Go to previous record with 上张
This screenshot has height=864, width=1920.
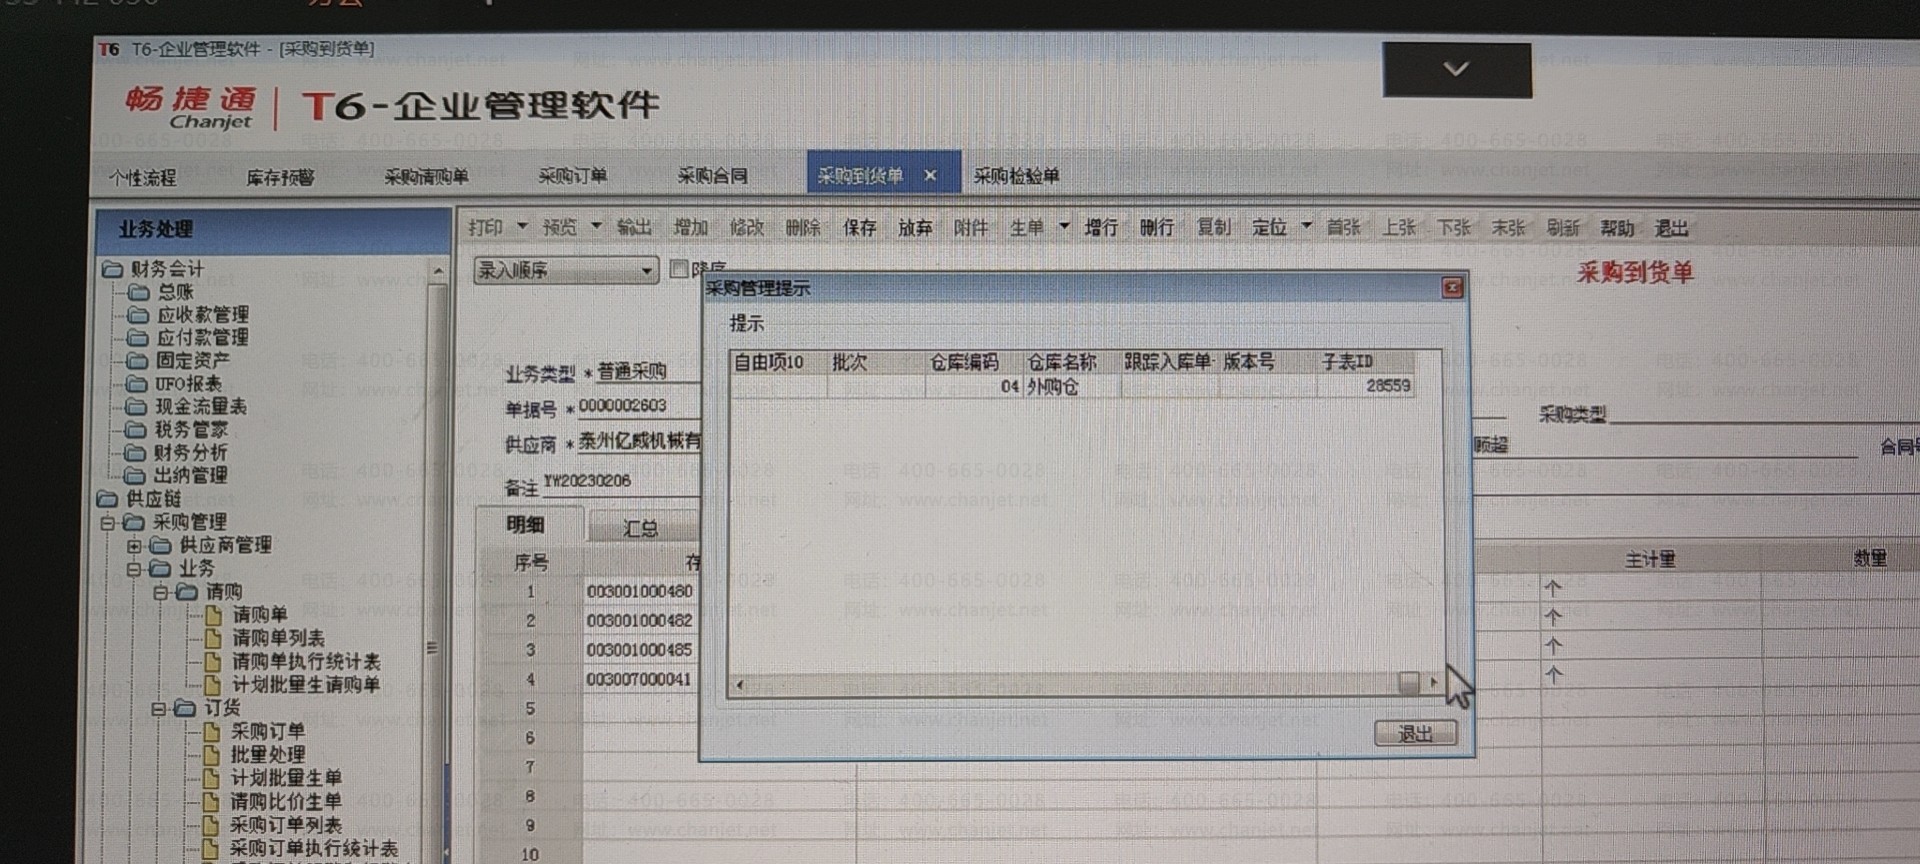[1399, 228]
